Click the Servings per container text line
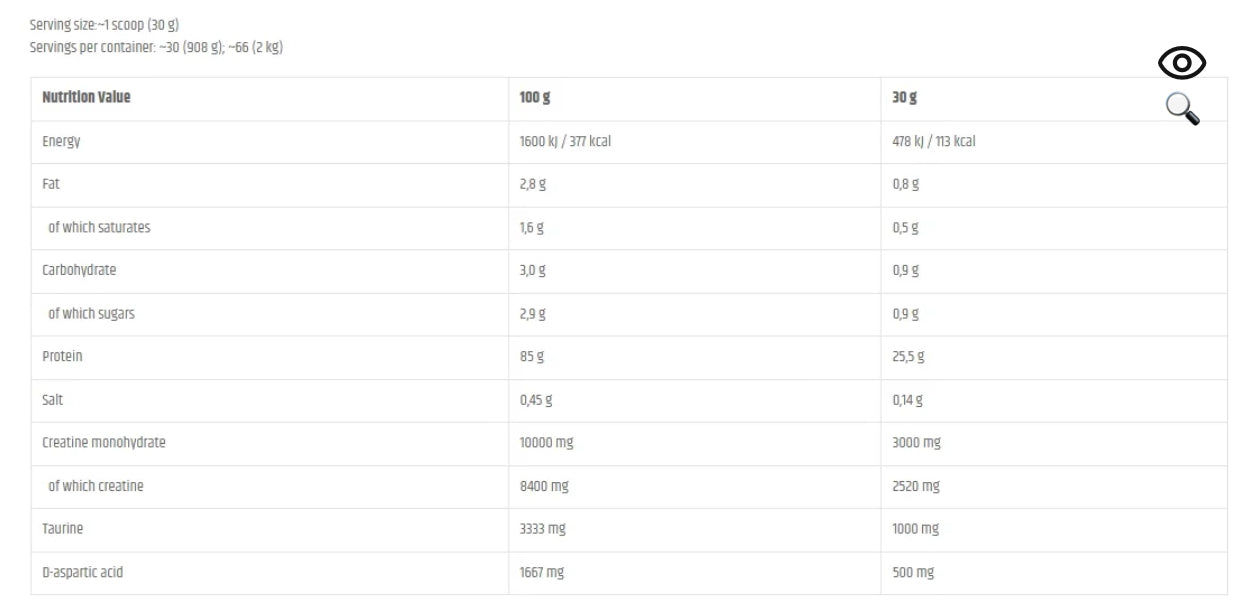Screen dimensions: 1249x601 pos(156,47)
